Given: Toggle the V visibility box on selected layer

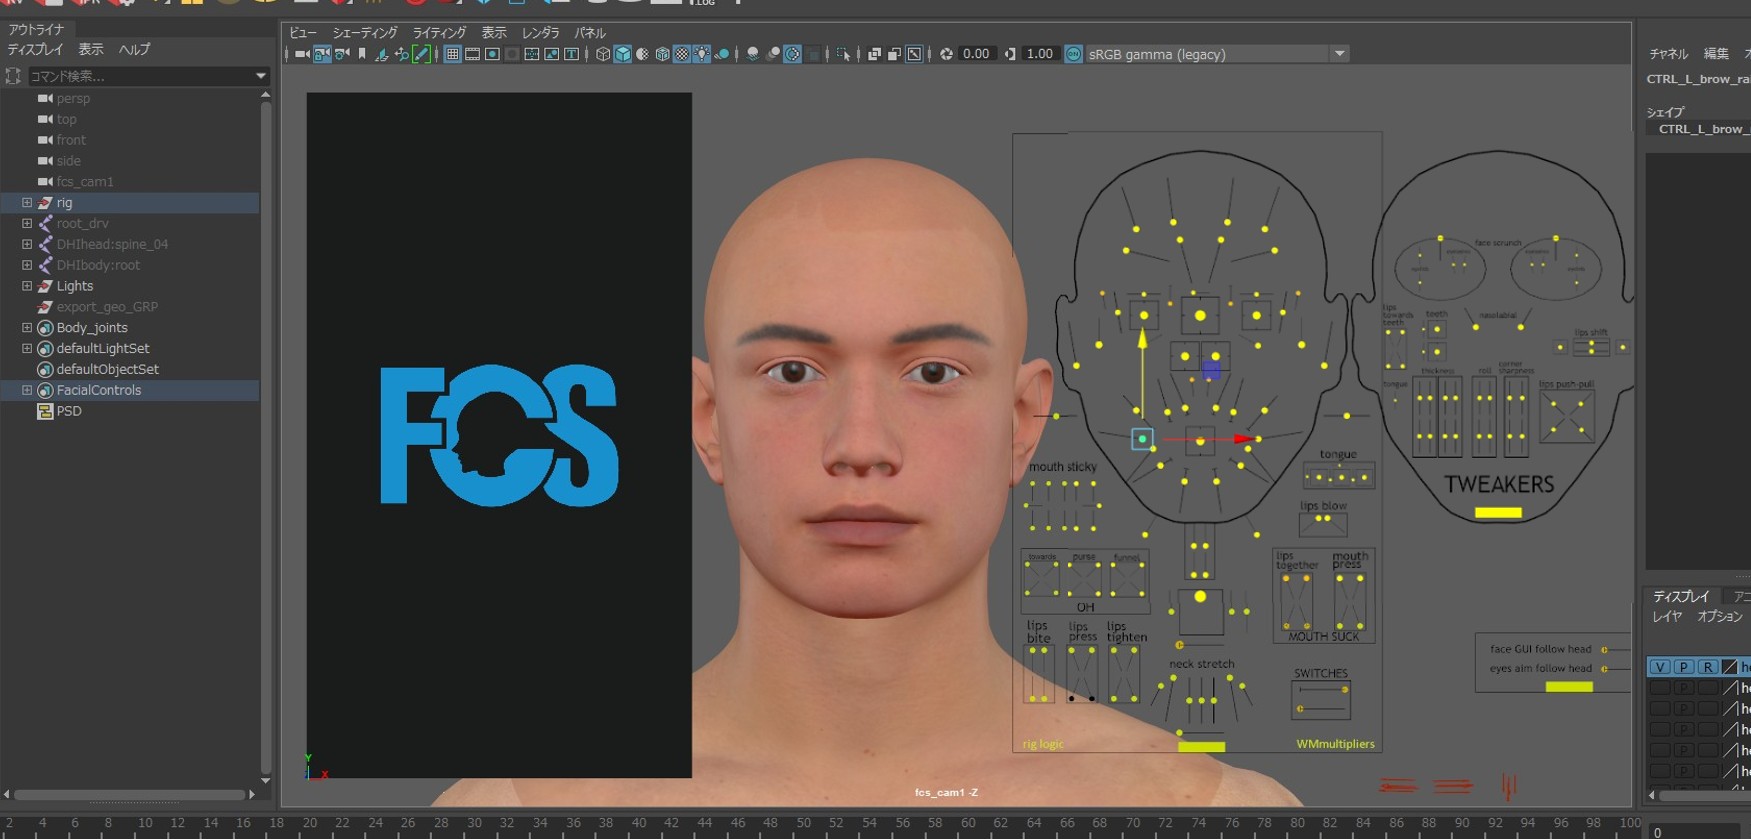Looking at the screenshot, I should coord(1660,667).
